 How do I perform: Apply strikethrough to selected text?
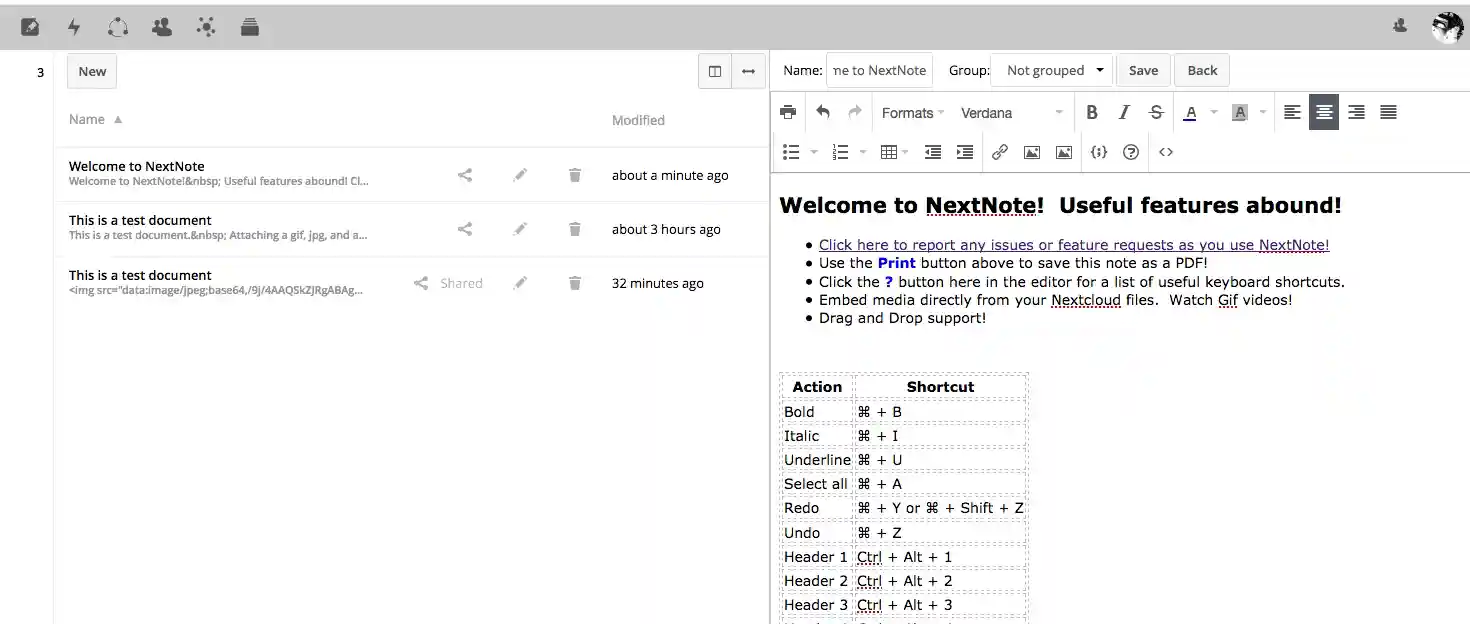[x=1156, y=112]
